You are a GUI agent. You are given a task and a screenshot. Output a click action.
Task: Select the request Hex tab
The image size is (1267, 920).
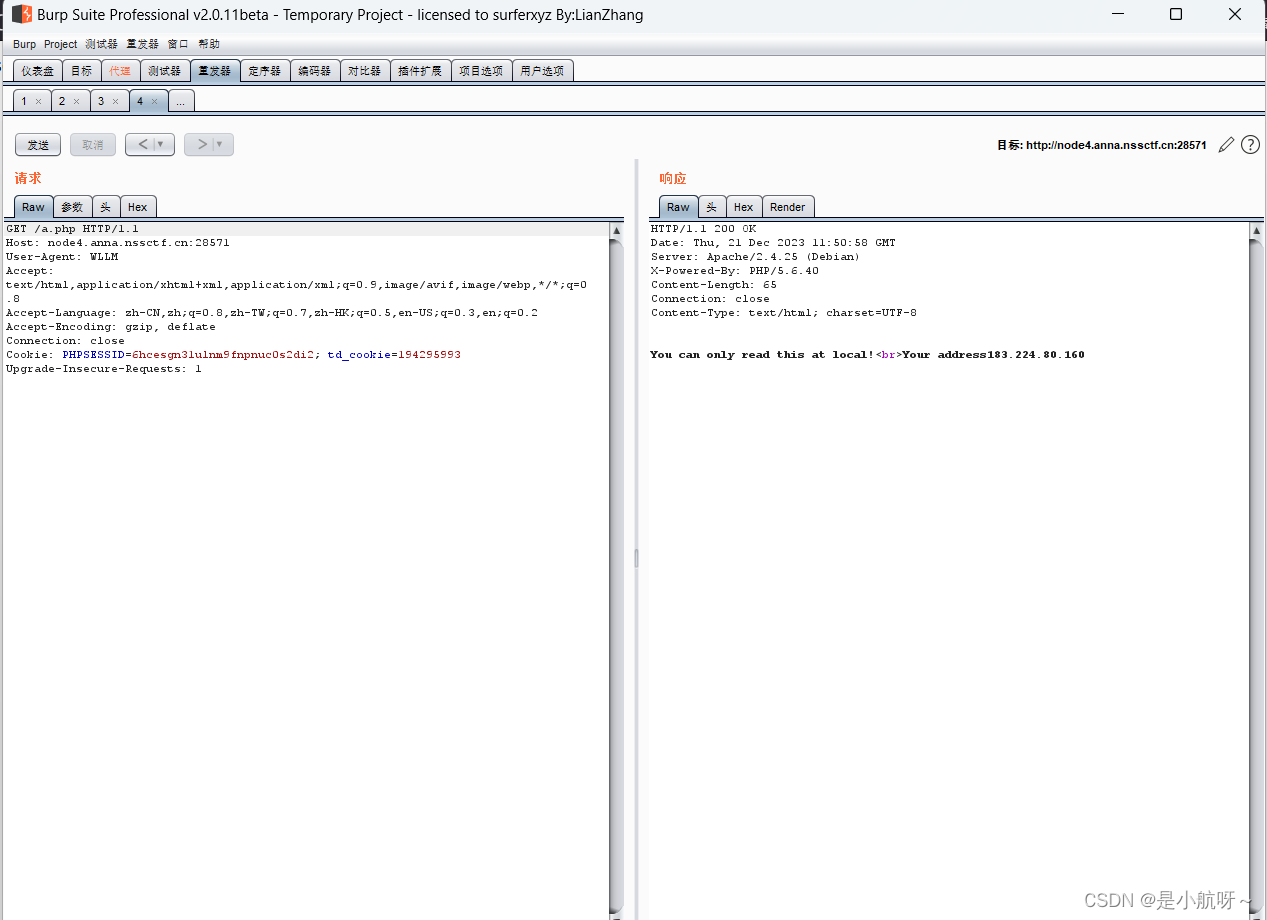[138, 207]
